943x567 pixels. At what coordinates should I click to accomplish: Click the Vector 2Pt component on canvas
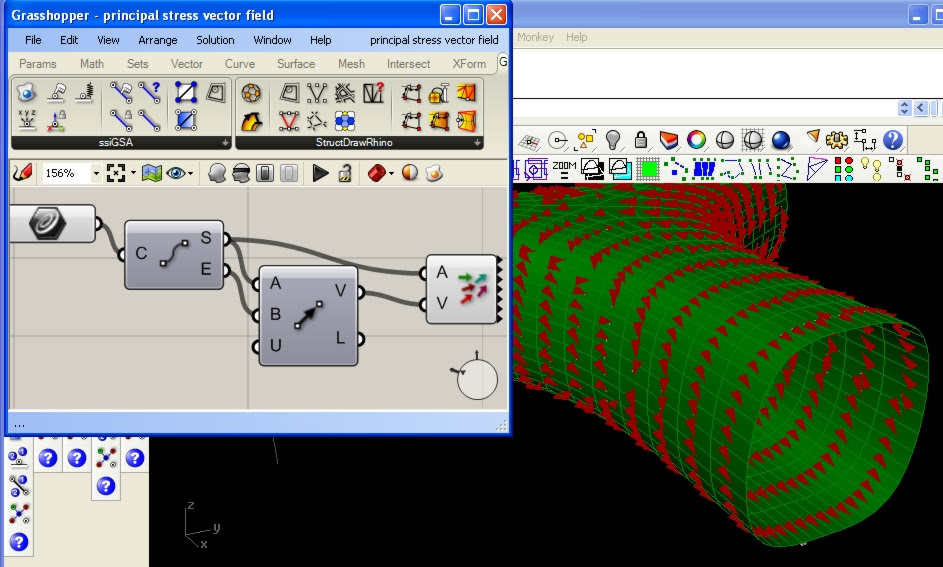[309, 316]
